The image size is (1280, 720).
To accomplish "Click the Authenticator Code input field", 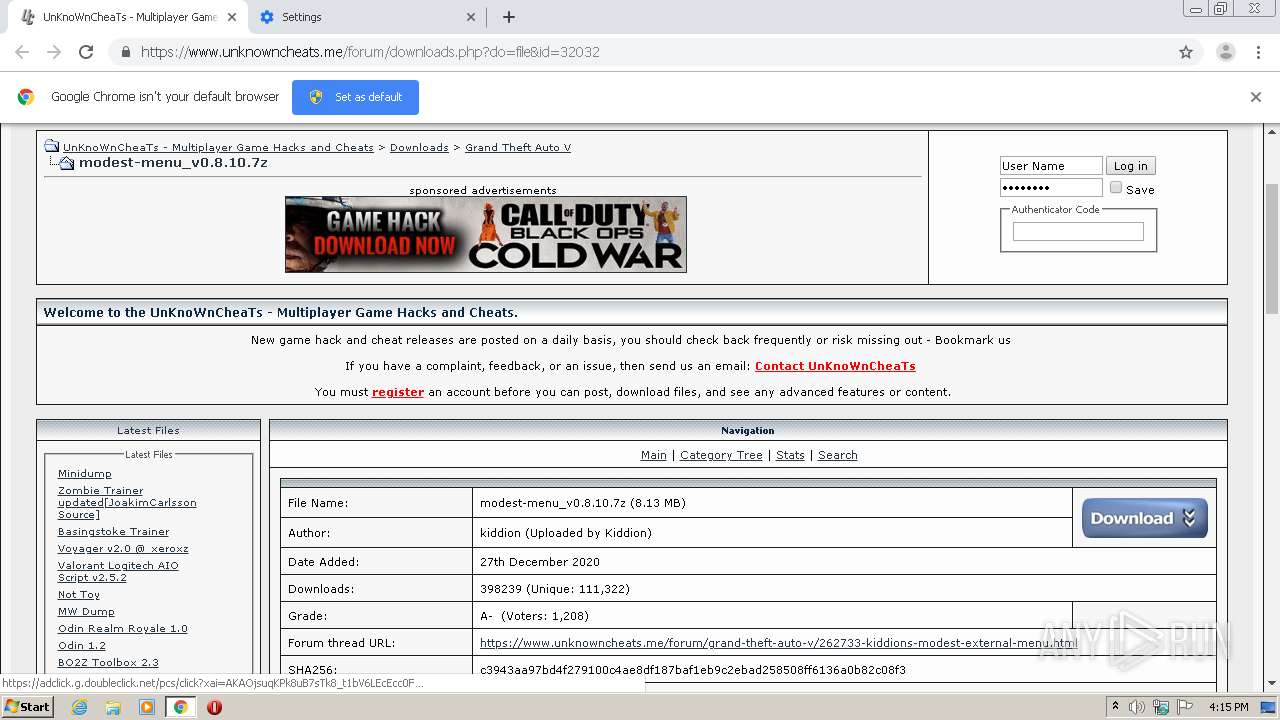I will click(x=1078, y=231).
